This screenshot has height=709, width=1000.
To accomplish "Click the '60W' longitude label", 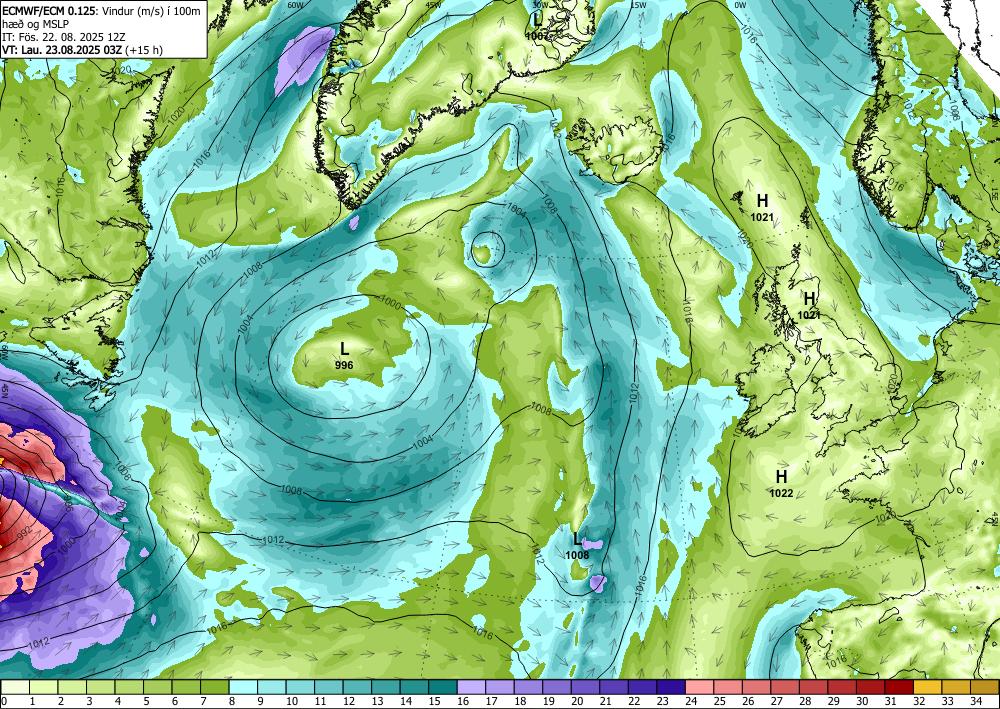I will (295, 4).
